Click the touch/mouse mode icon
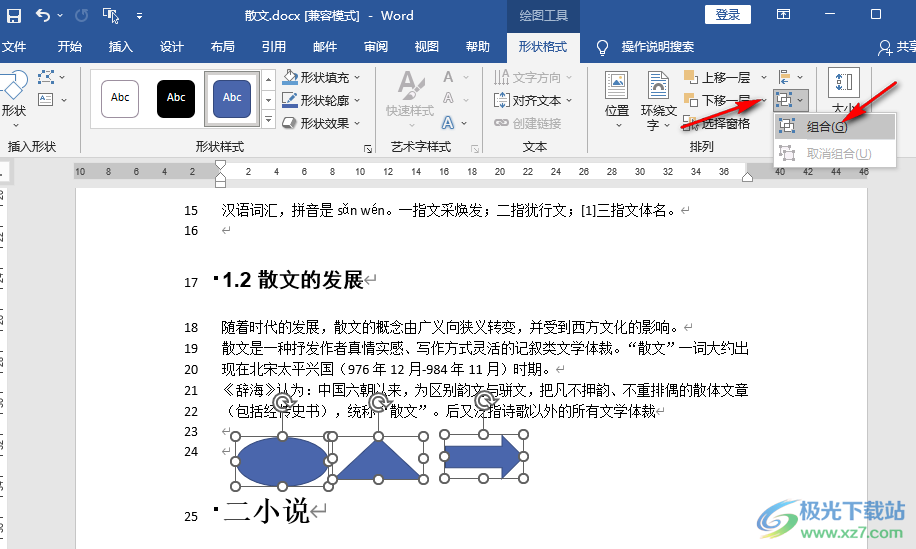The height and width of the screenshot is (549, 916). 110,15
